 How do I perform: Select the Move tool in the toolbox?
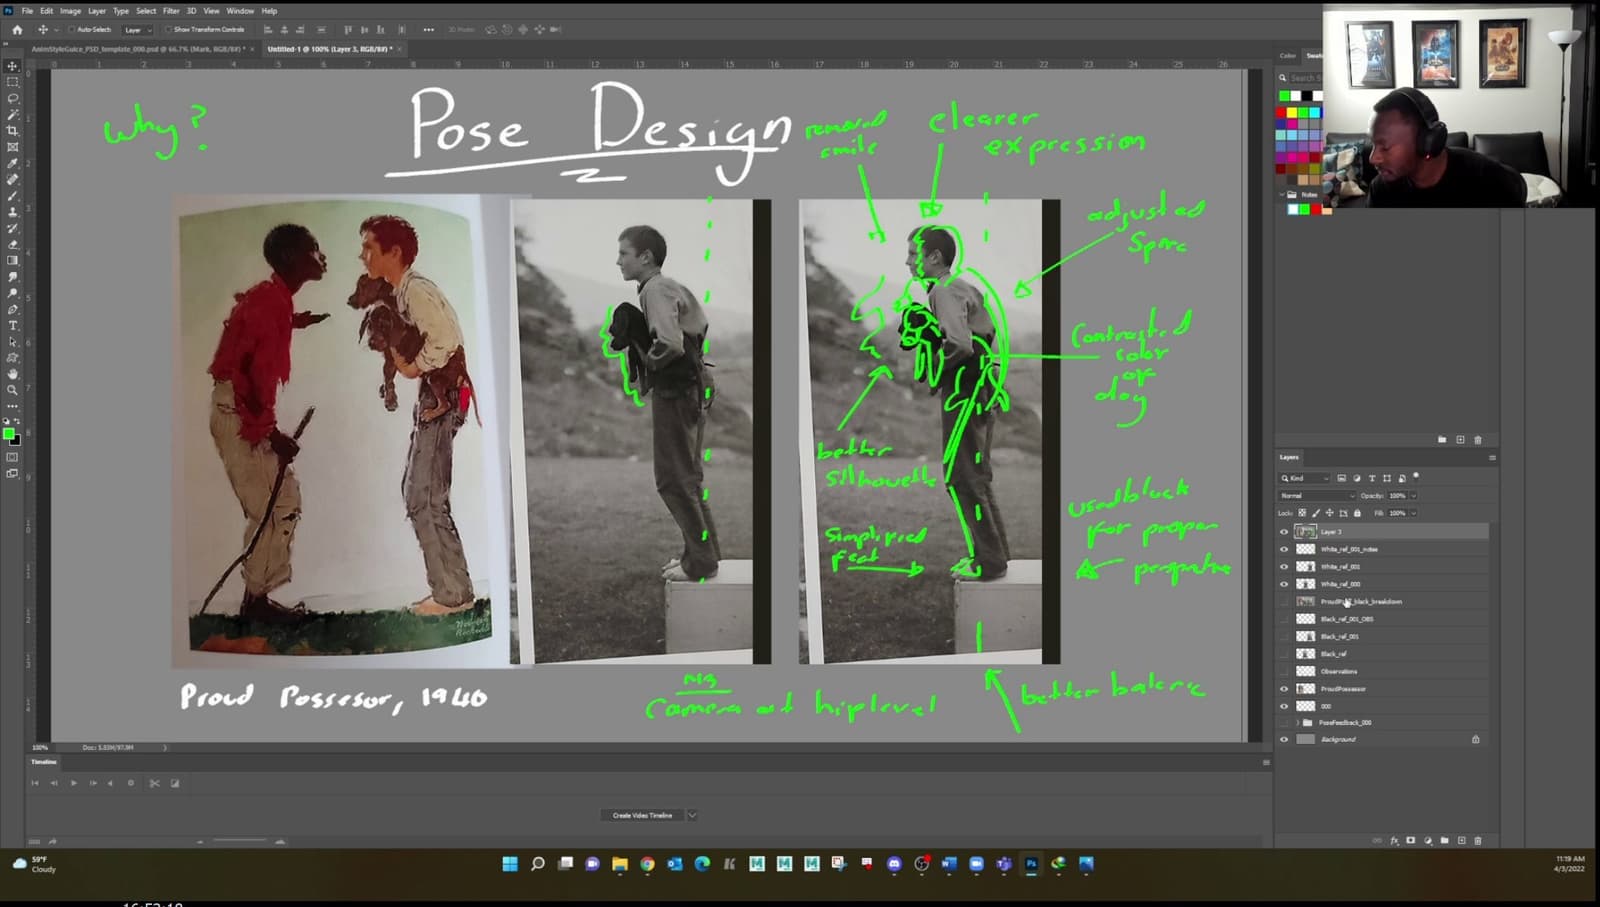13,66
